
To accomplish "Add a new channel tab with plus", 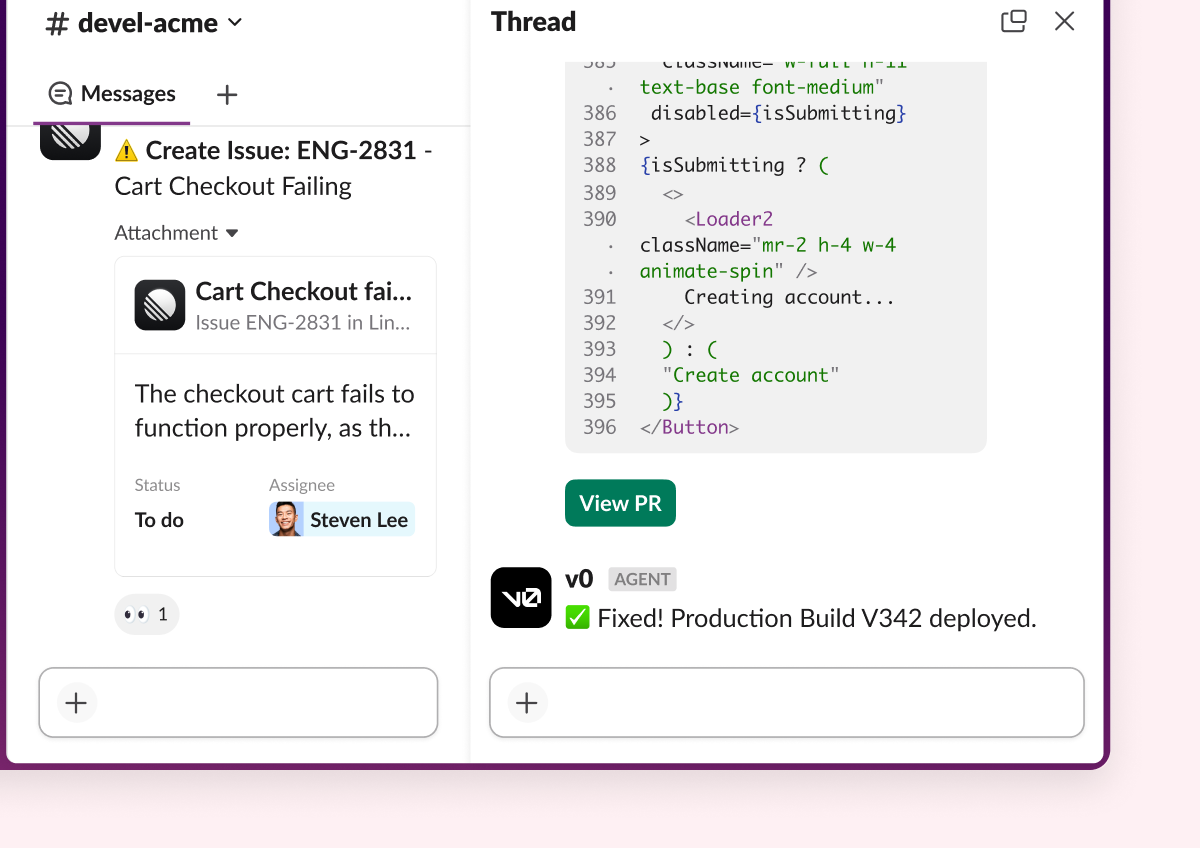I will pyautogui.click(x=227, y=95).
